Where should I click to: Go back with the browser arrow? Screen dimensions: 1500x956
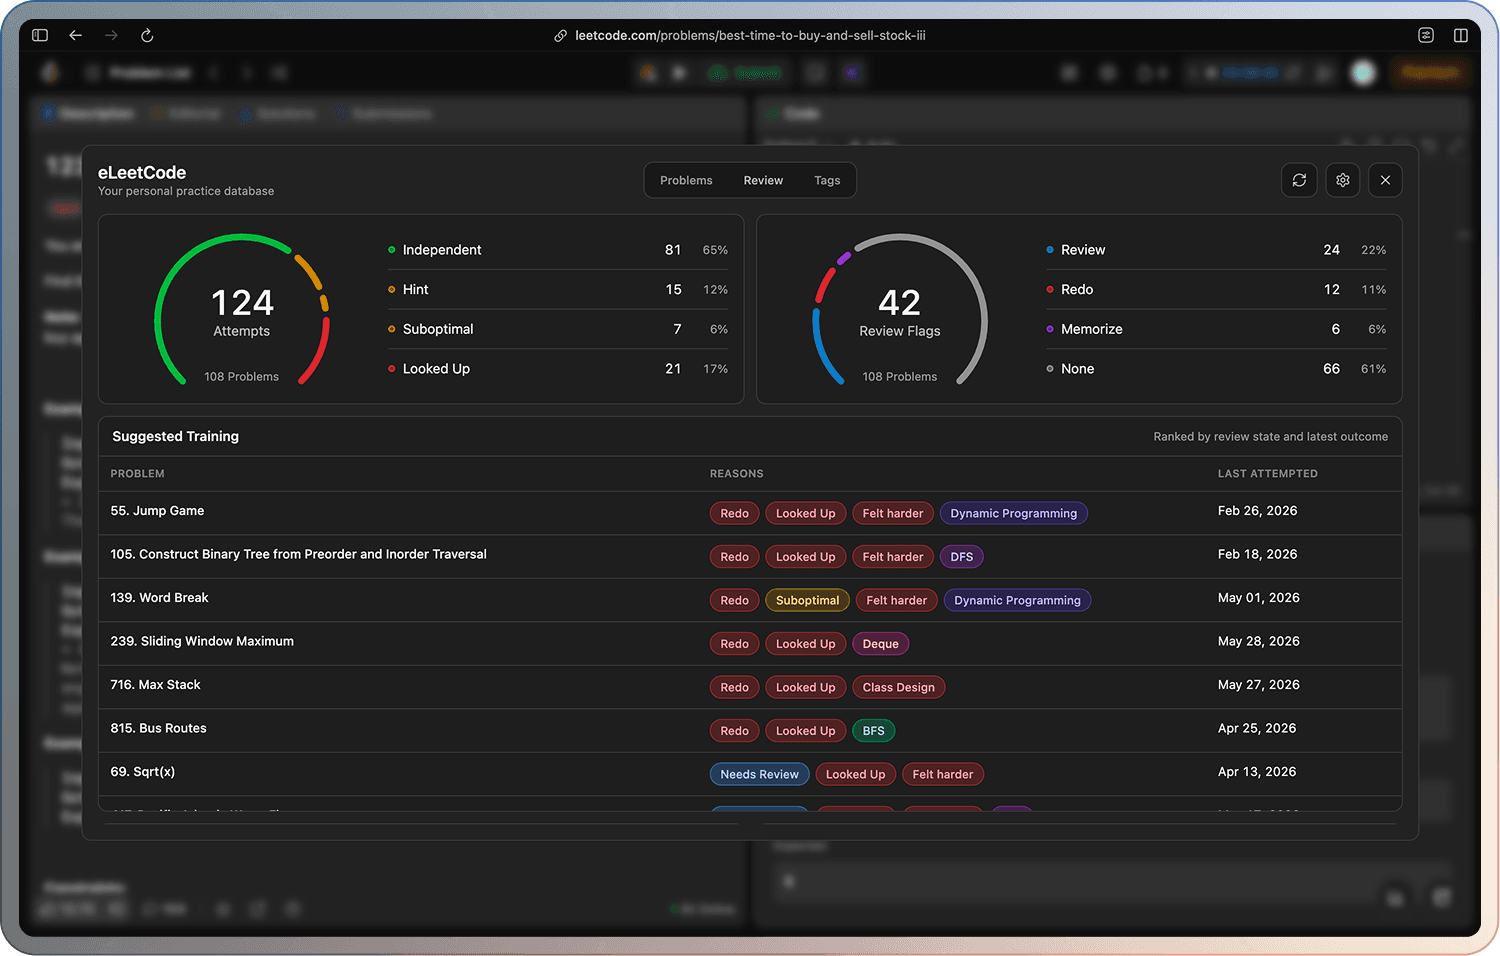point(76,35)
